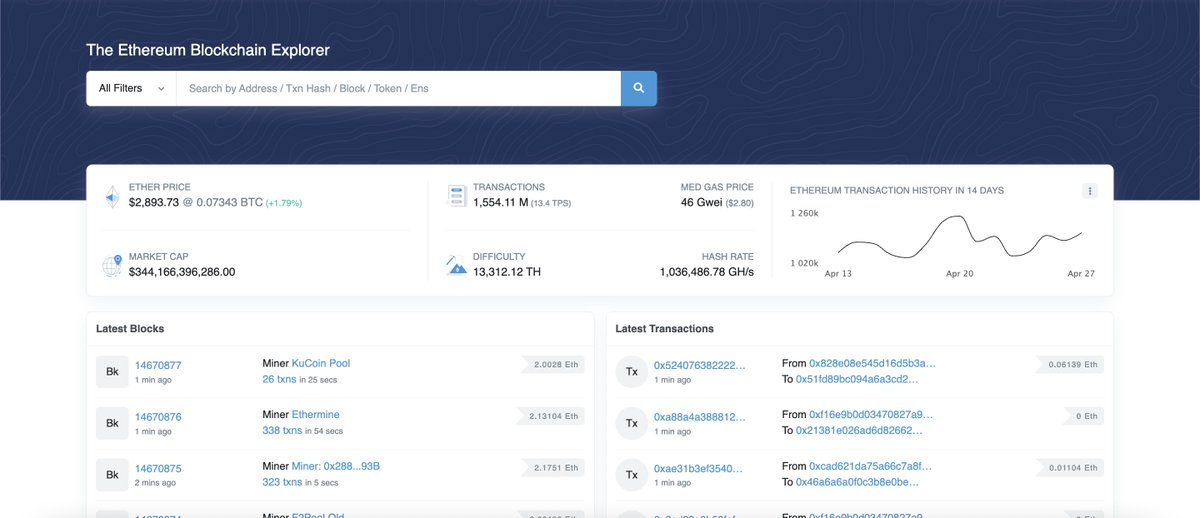Click the 1,036,486.78 GH/s hash rate value
The height and width of the screenshot is (518, 1200).
(707, 272)
